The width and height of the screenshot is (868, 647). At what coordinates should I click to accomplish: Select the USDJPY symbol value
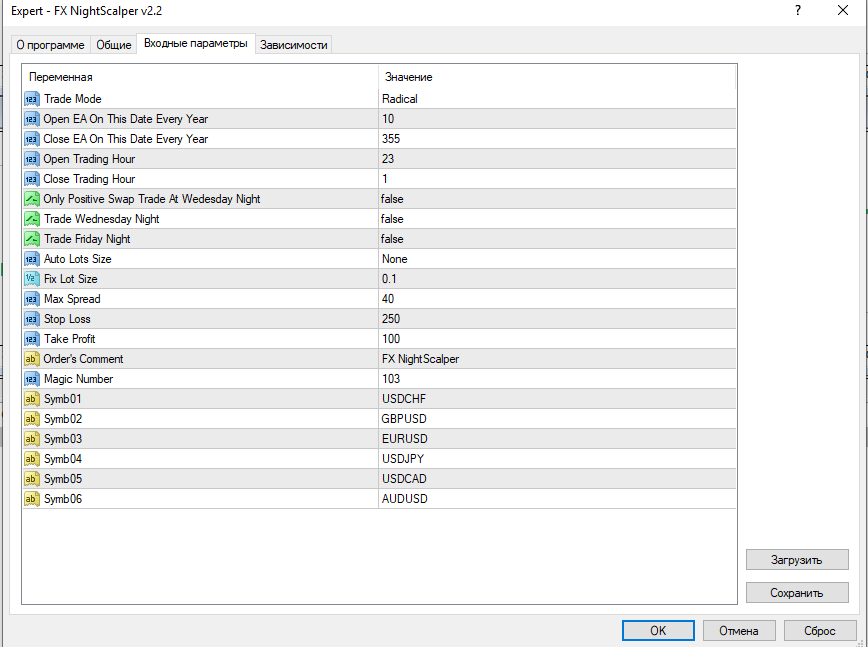click(x=403, y=458)
